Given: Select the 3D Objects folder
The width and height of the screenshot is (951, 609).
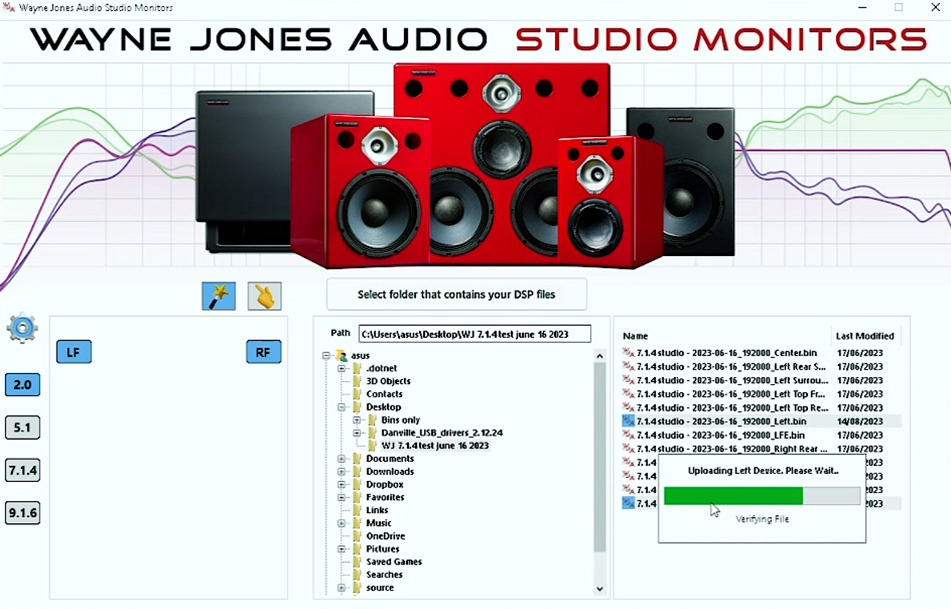Looking at the screenshot, I should click(388, 381).
